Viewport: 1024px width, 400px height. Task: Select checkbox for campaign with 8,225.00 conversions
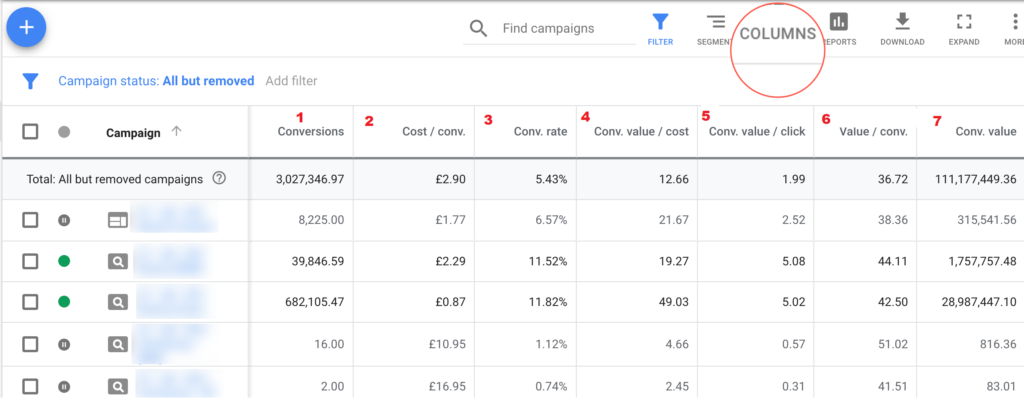pos(30,220)
